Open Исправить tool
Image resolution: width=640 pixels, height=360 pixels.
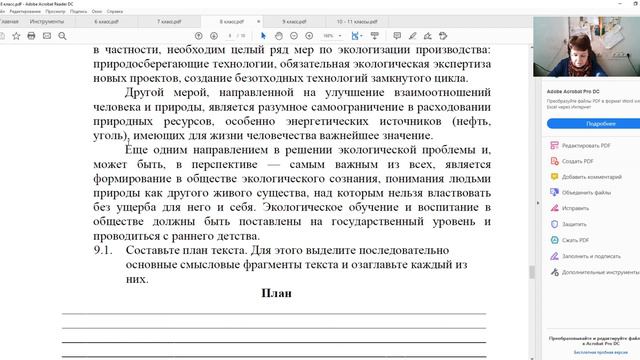point(570,209)
